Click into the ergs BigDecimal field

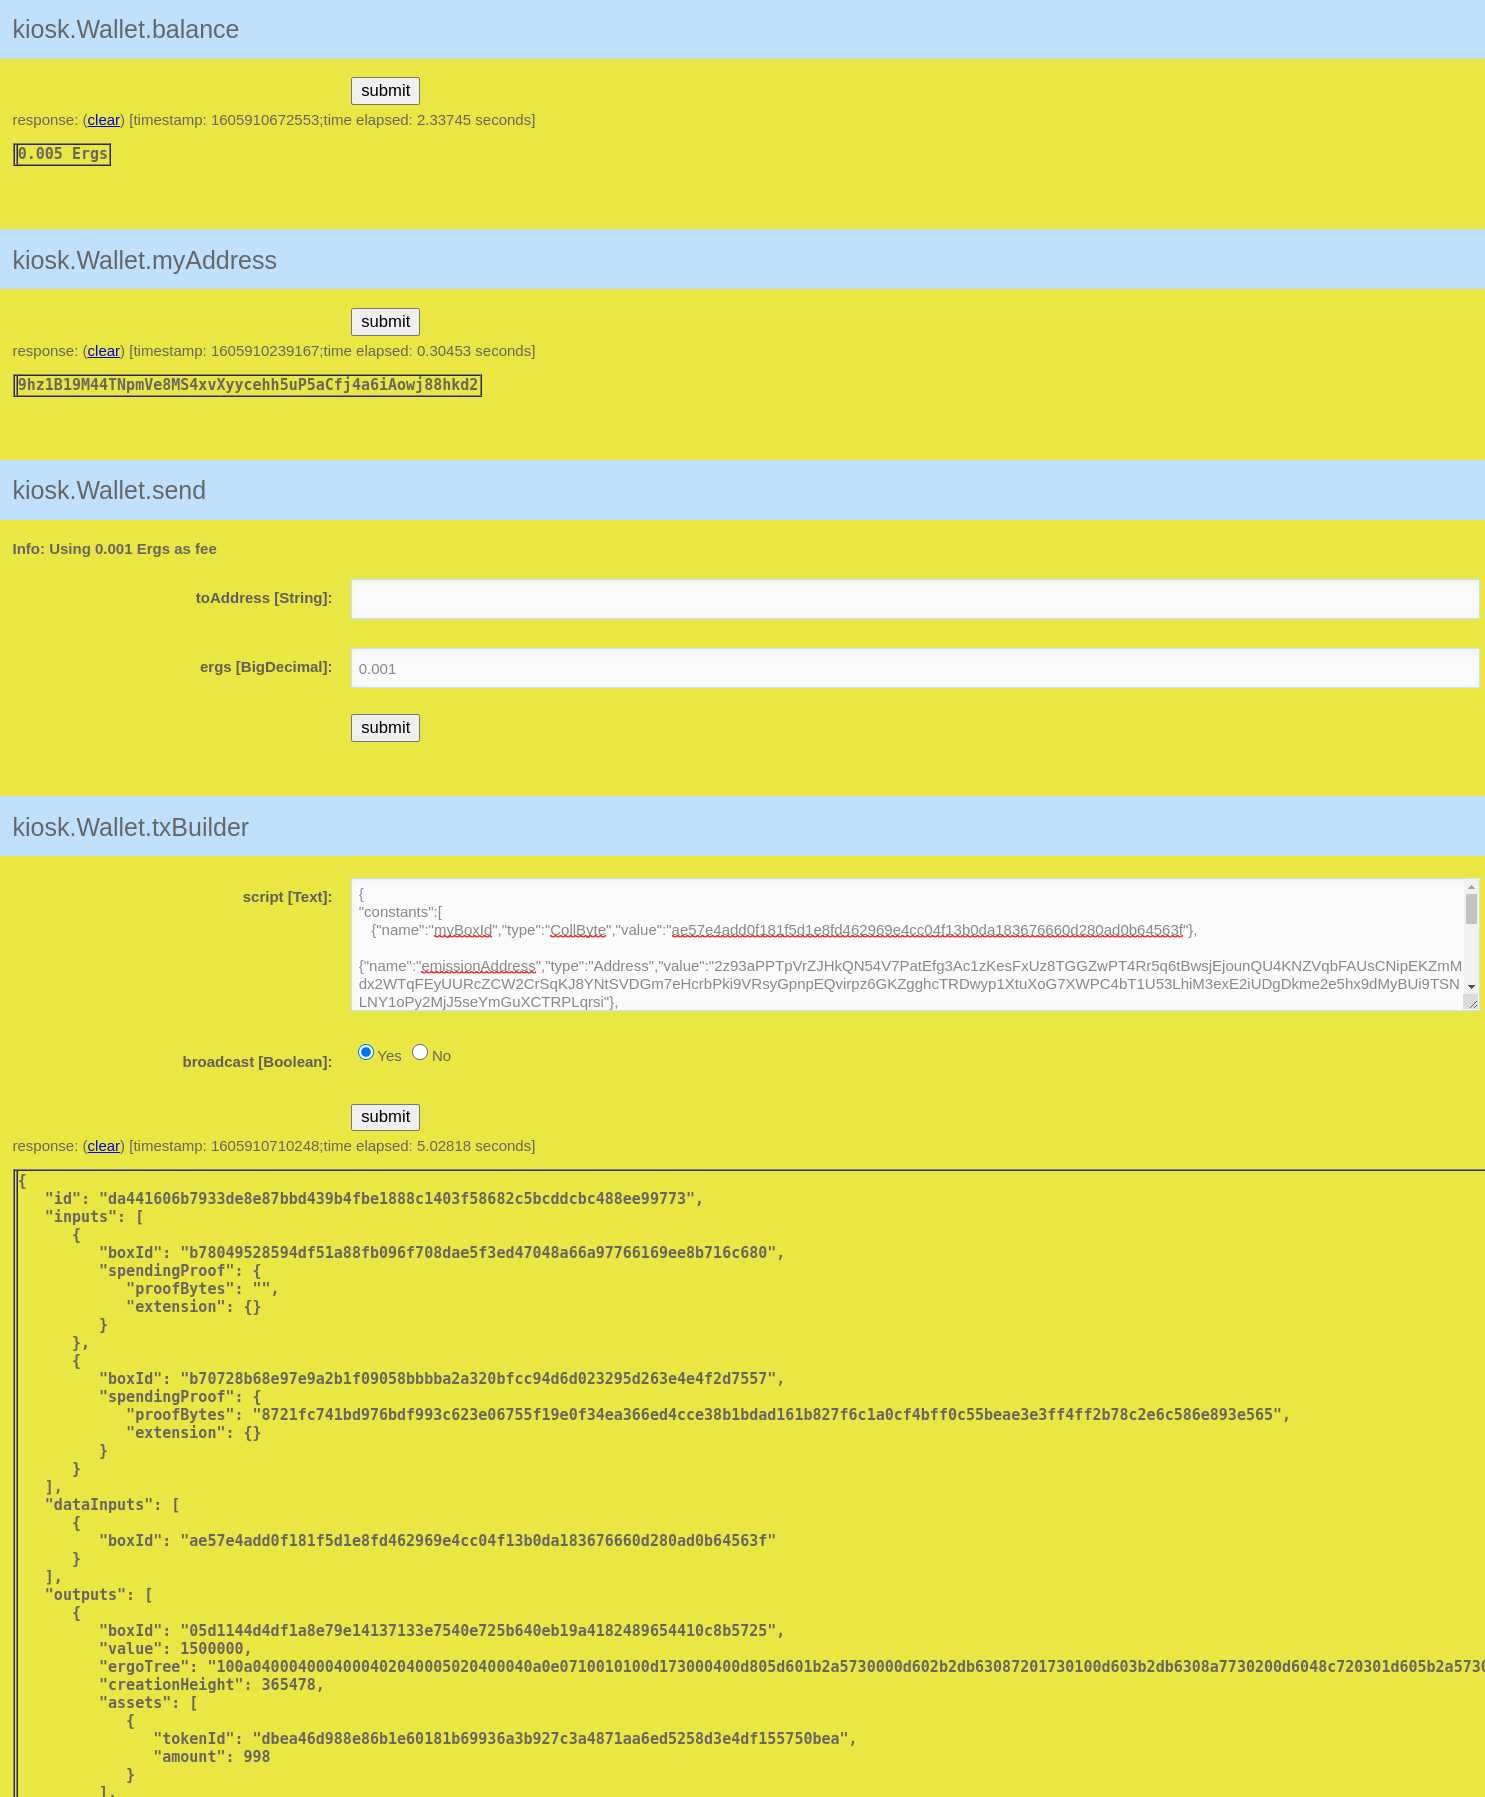914,668
